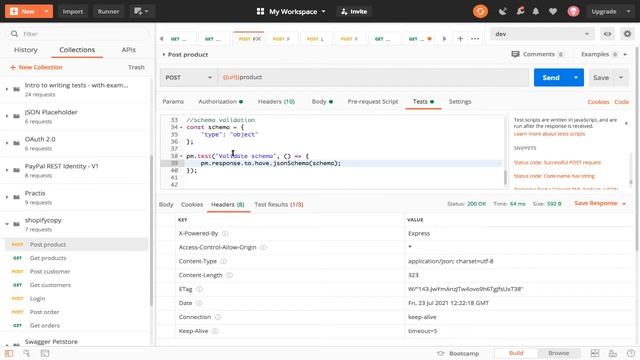Click the two-pane layout icon
Image resolution: width=640 pixels, height=360 pixels.
pos(595,353)
